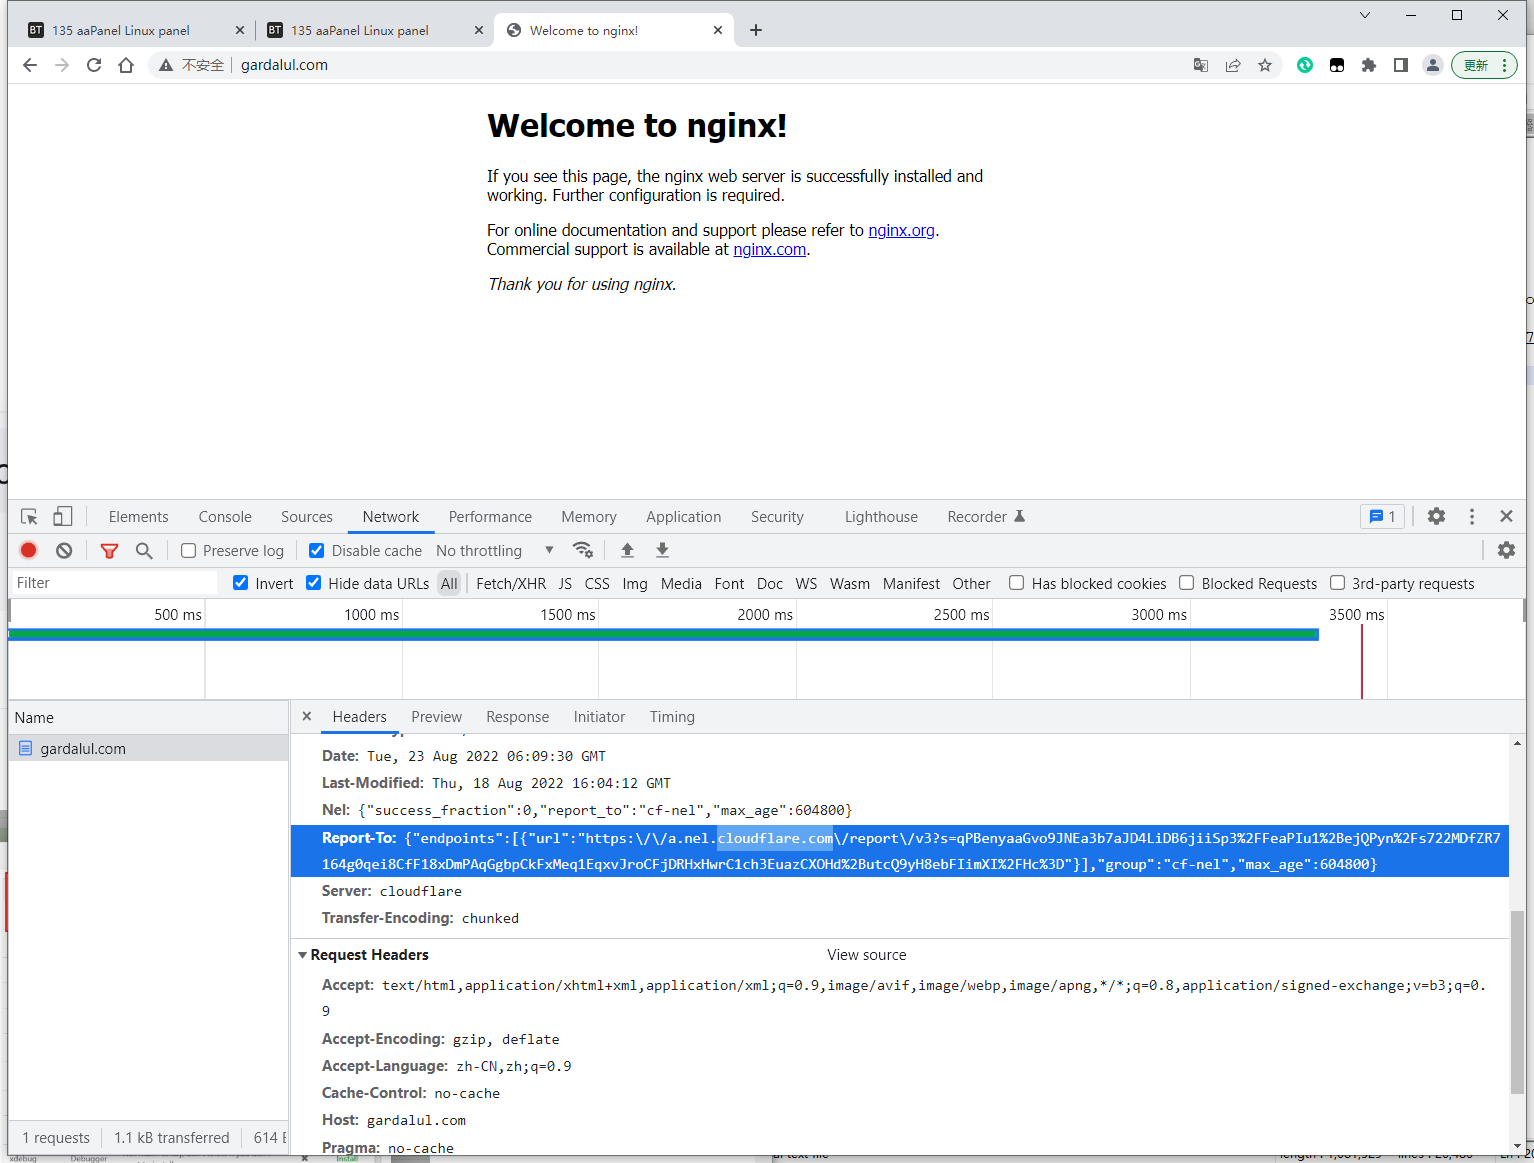Click the Import HAR file upload arrow
The image size is (1534, 1163).
click(x=627, y=550)
